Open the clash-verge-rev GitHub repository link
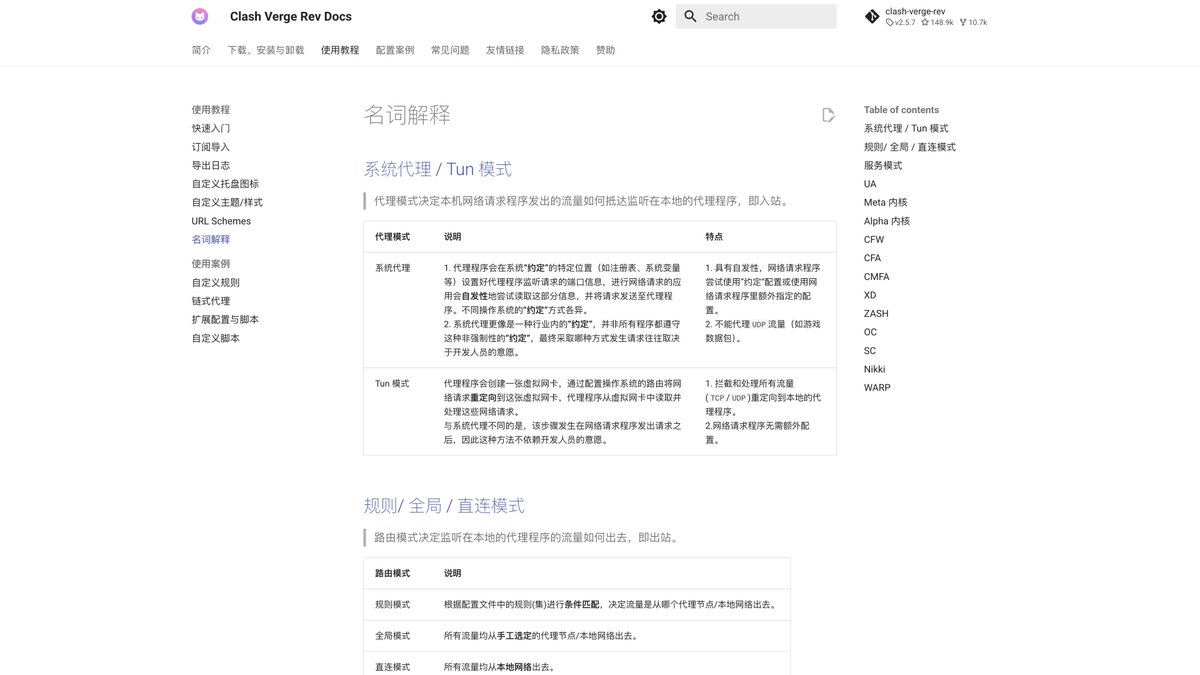The height and width of the screenshot is (675, 1200). coord(926,16)
